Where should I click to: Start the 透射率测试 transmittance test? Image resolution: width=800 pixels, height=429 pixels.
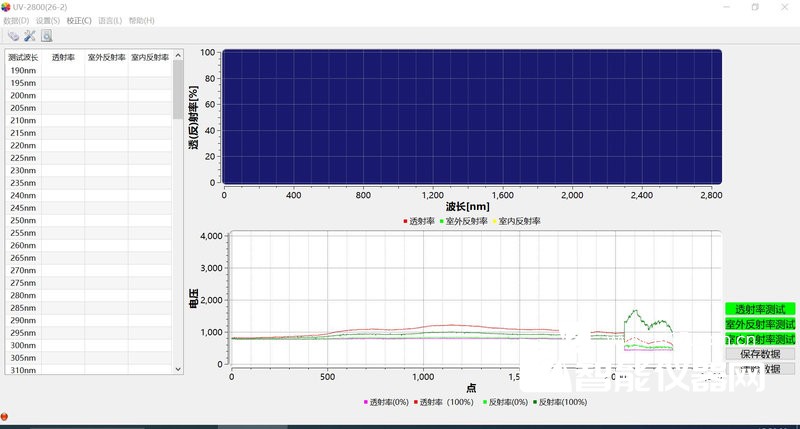coord(760,309)
